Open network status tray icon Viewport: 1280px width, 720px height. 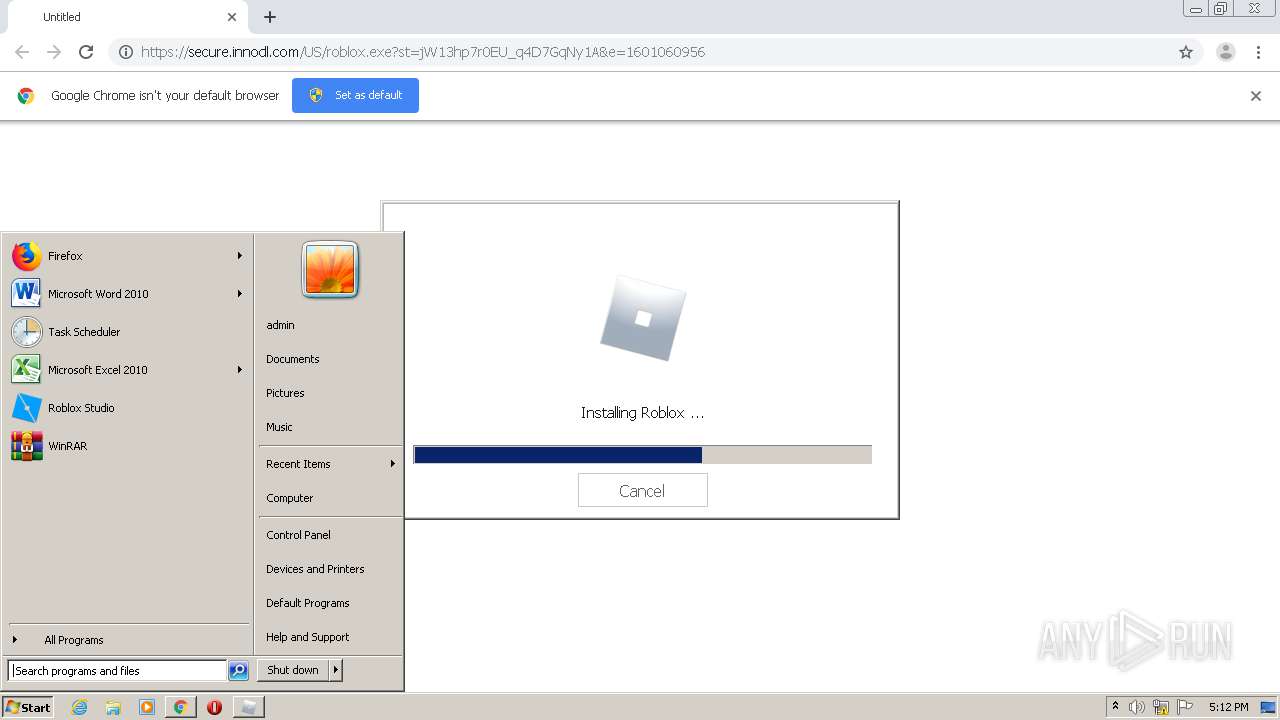pyautogui.click(x=1161, y=707)
